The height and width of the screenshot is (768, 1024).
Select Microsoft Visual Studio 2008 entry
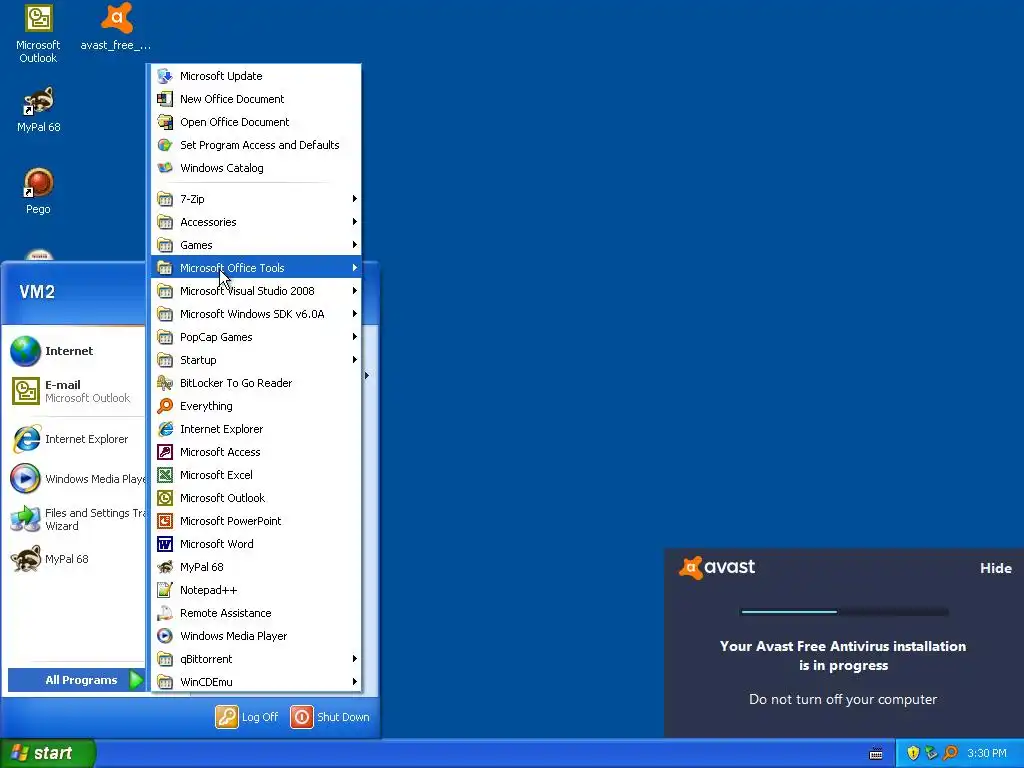256,291
